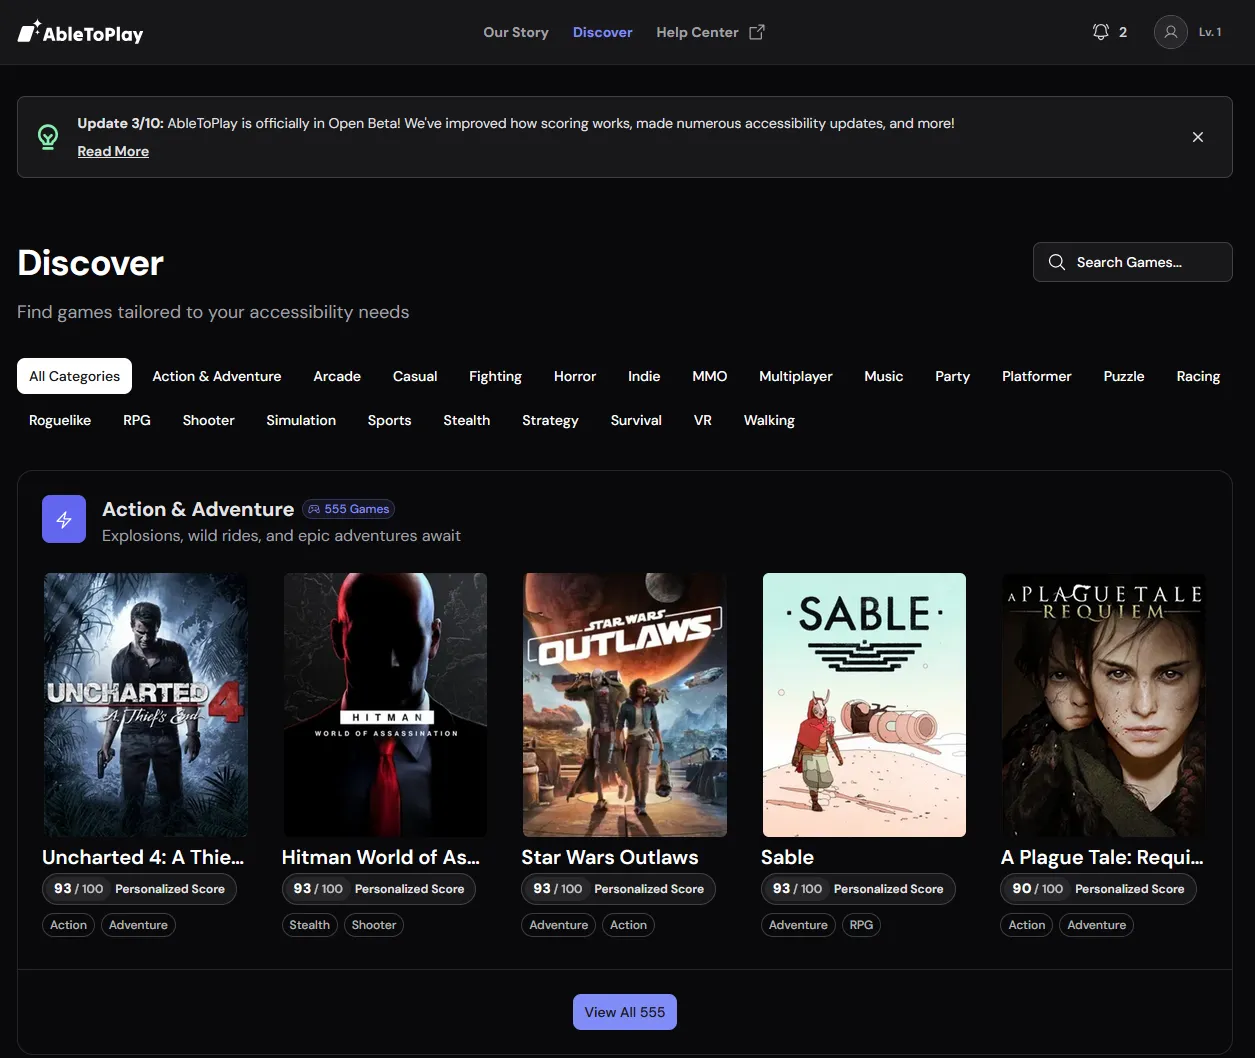Select Fighting category
1255x1058 pixels.
(495, 376)
